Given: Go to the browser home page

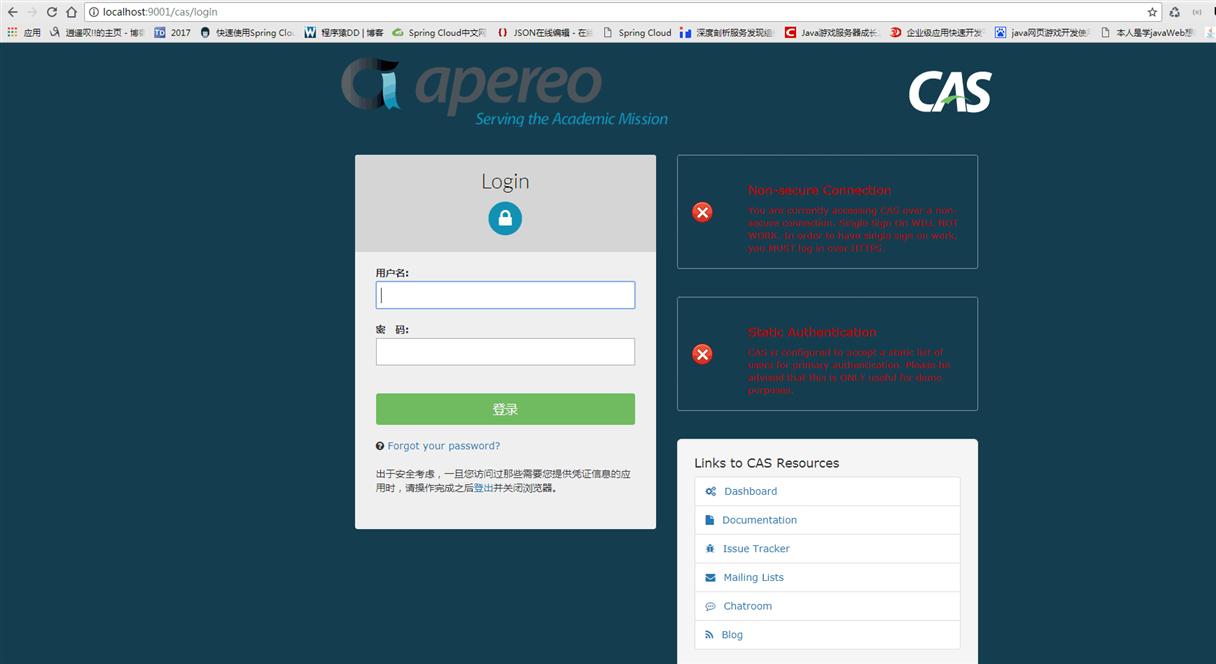Looking at the screenshot, I should [71, 12].
